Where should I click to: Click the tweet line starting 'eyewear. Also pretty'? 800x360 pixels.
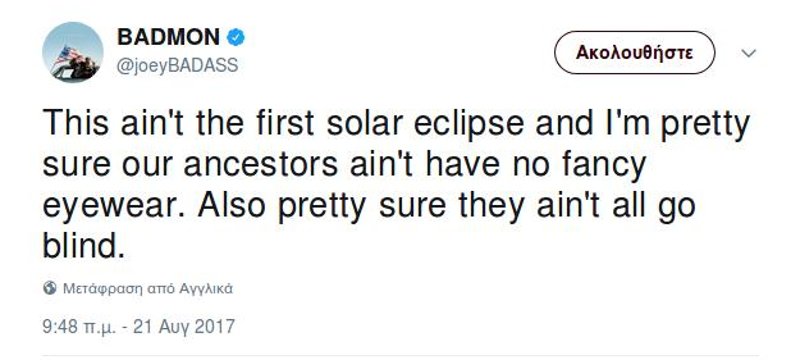point(369,207)
